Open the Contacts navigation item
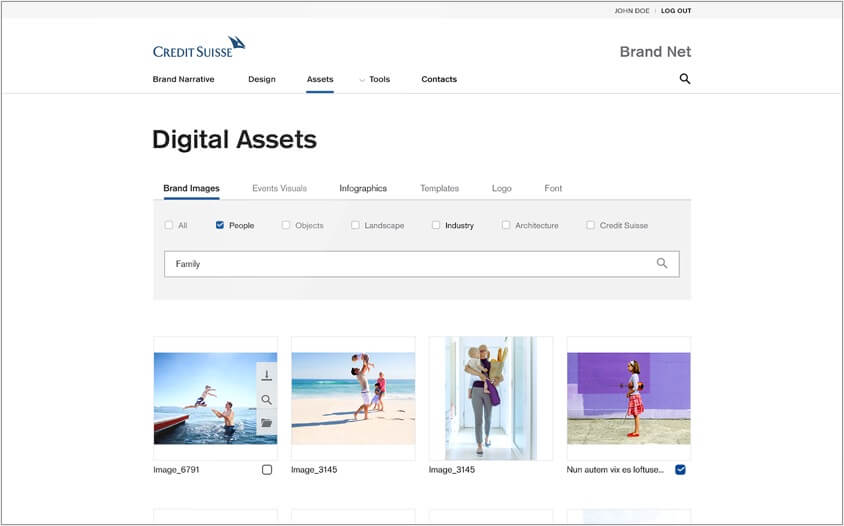Screen dimensions: 844x526 pyautogui.click(x=439, y=79)
